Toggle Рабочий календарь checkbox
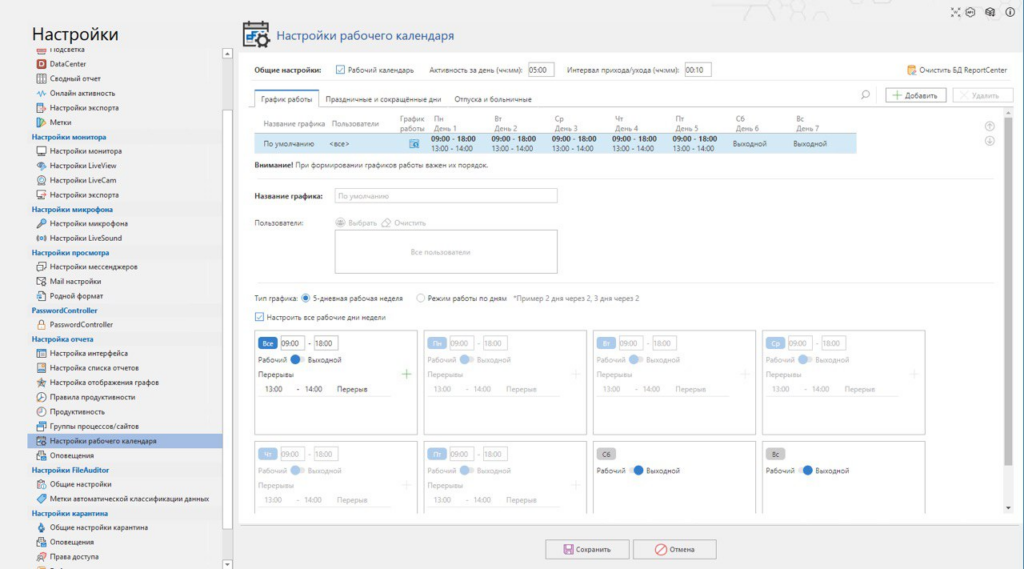 pos(340,70)
